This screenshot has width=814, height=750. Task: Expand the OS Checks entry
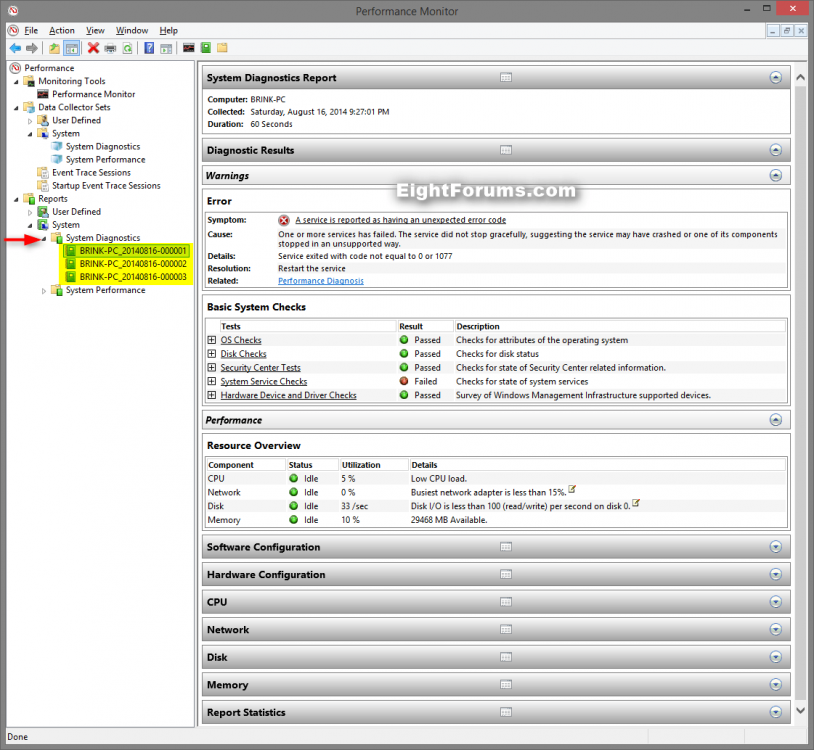point(210,339)
